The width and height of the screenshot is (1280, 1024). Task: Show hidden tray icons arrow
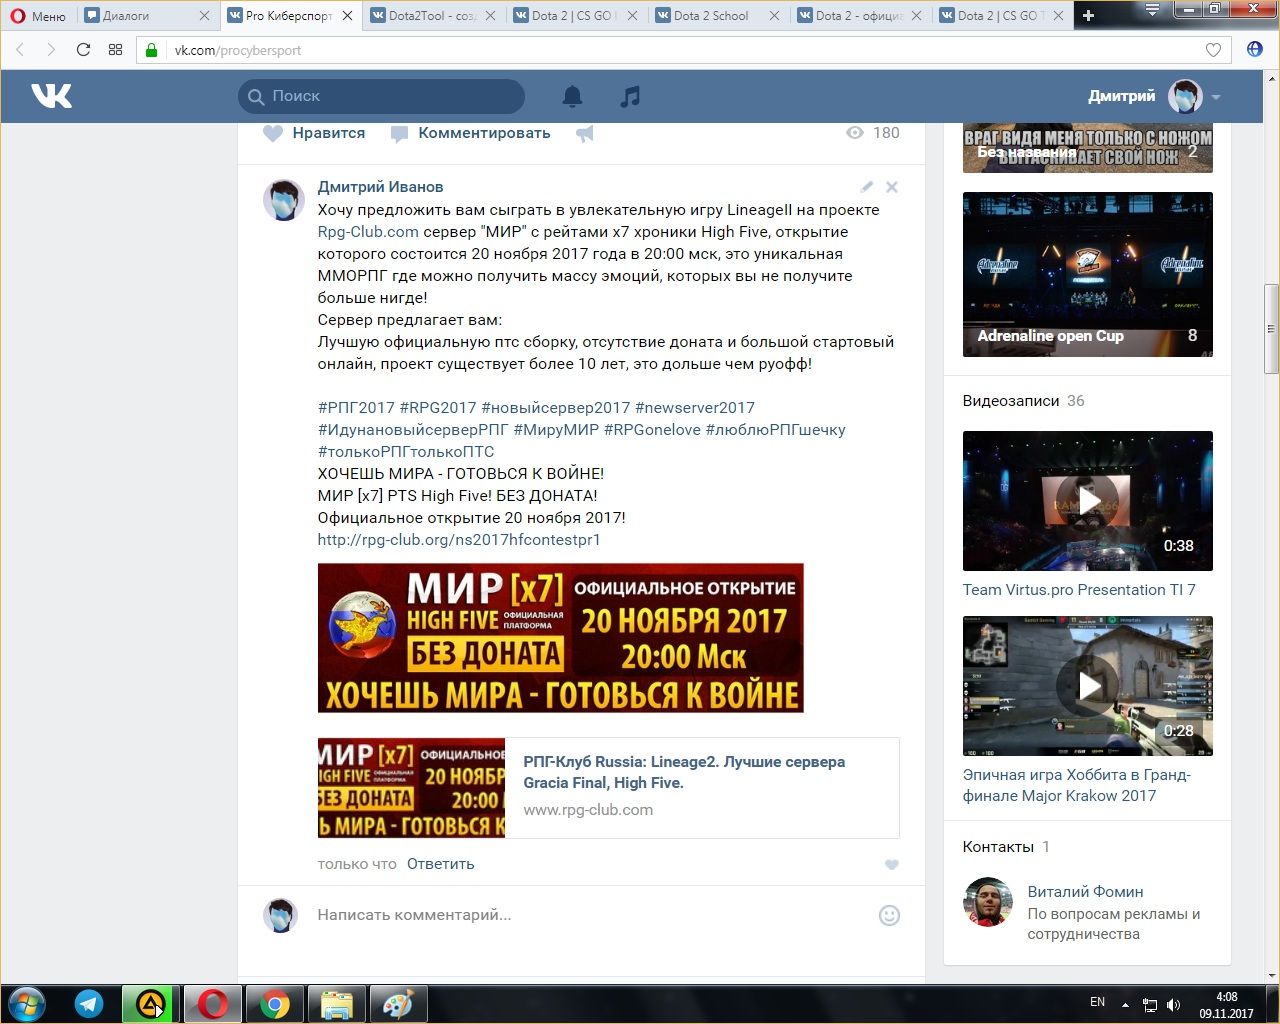[x=1126, y=1005]
